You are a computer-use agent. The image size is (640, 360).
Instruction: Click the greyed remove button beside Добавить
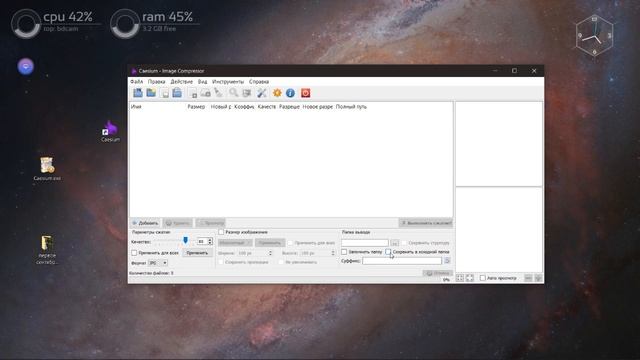178,223
